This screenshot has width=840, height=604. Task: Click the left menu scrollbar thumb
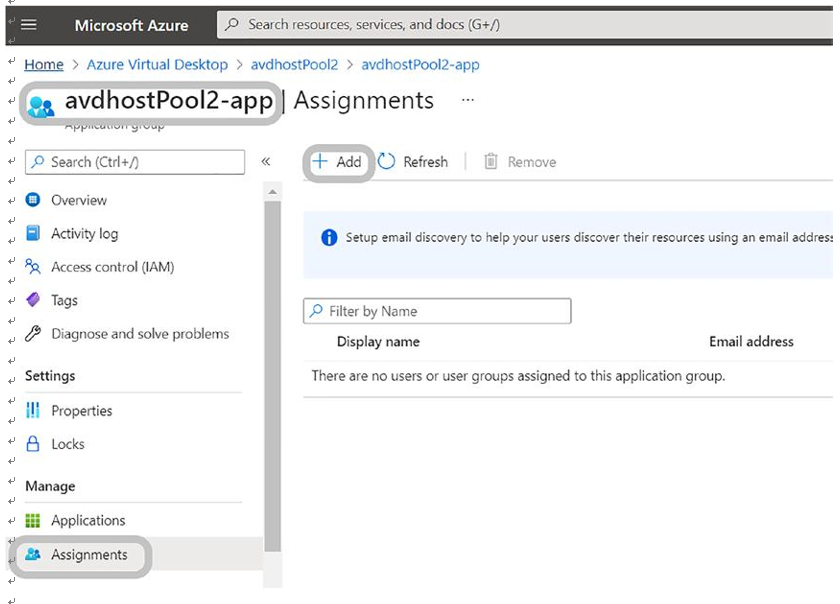[273, 376]
